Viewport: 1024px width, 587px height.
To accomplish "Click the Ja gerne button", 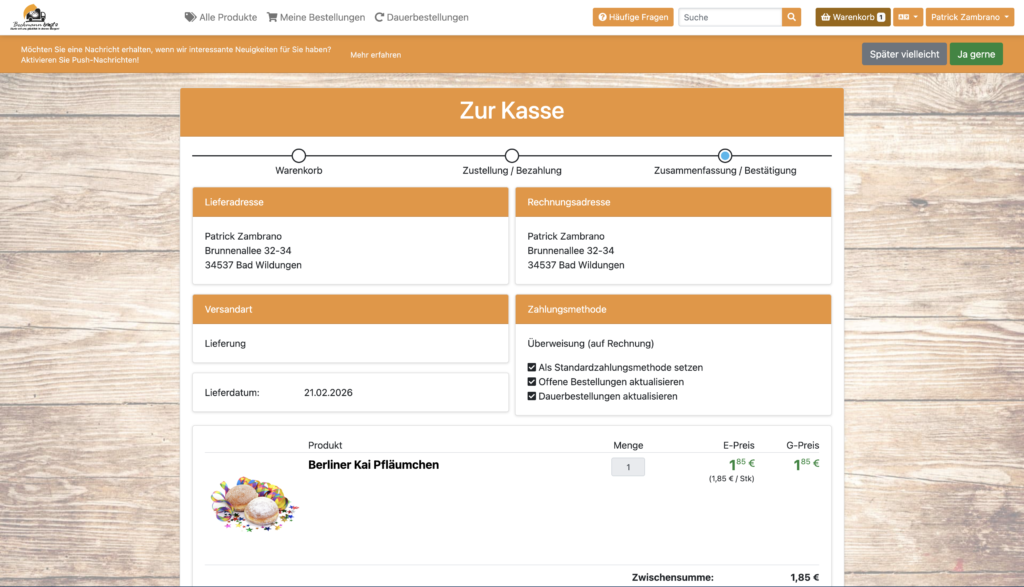I will 976,54.
